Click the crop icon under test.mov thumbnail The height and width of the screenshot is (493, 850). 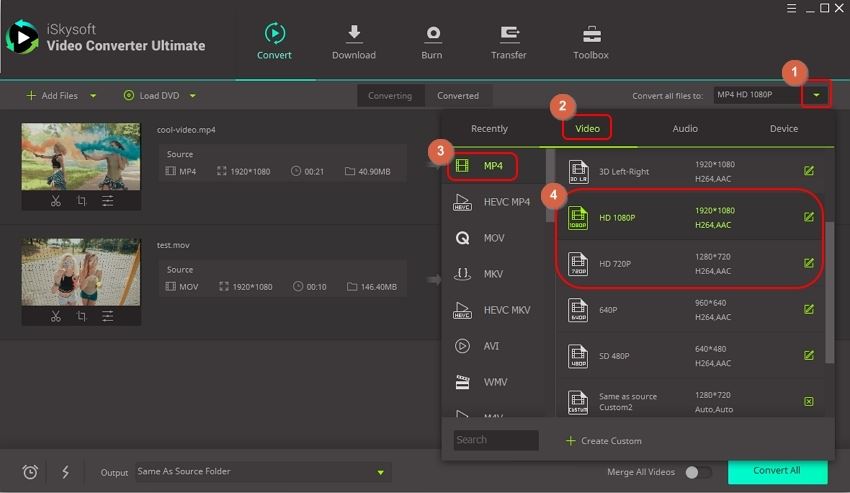81,316
